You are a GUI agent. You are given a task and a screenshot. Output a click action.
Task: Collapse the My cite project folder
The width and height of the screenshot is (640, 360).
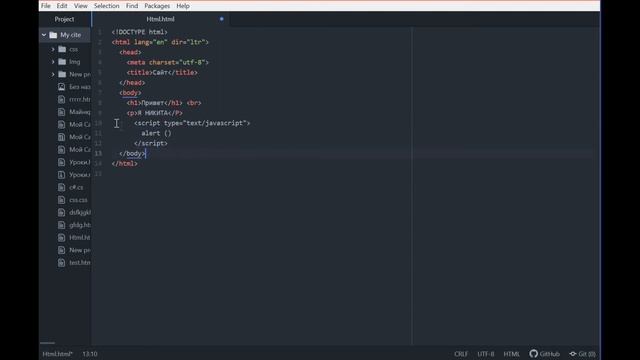[x=44, y=35]
